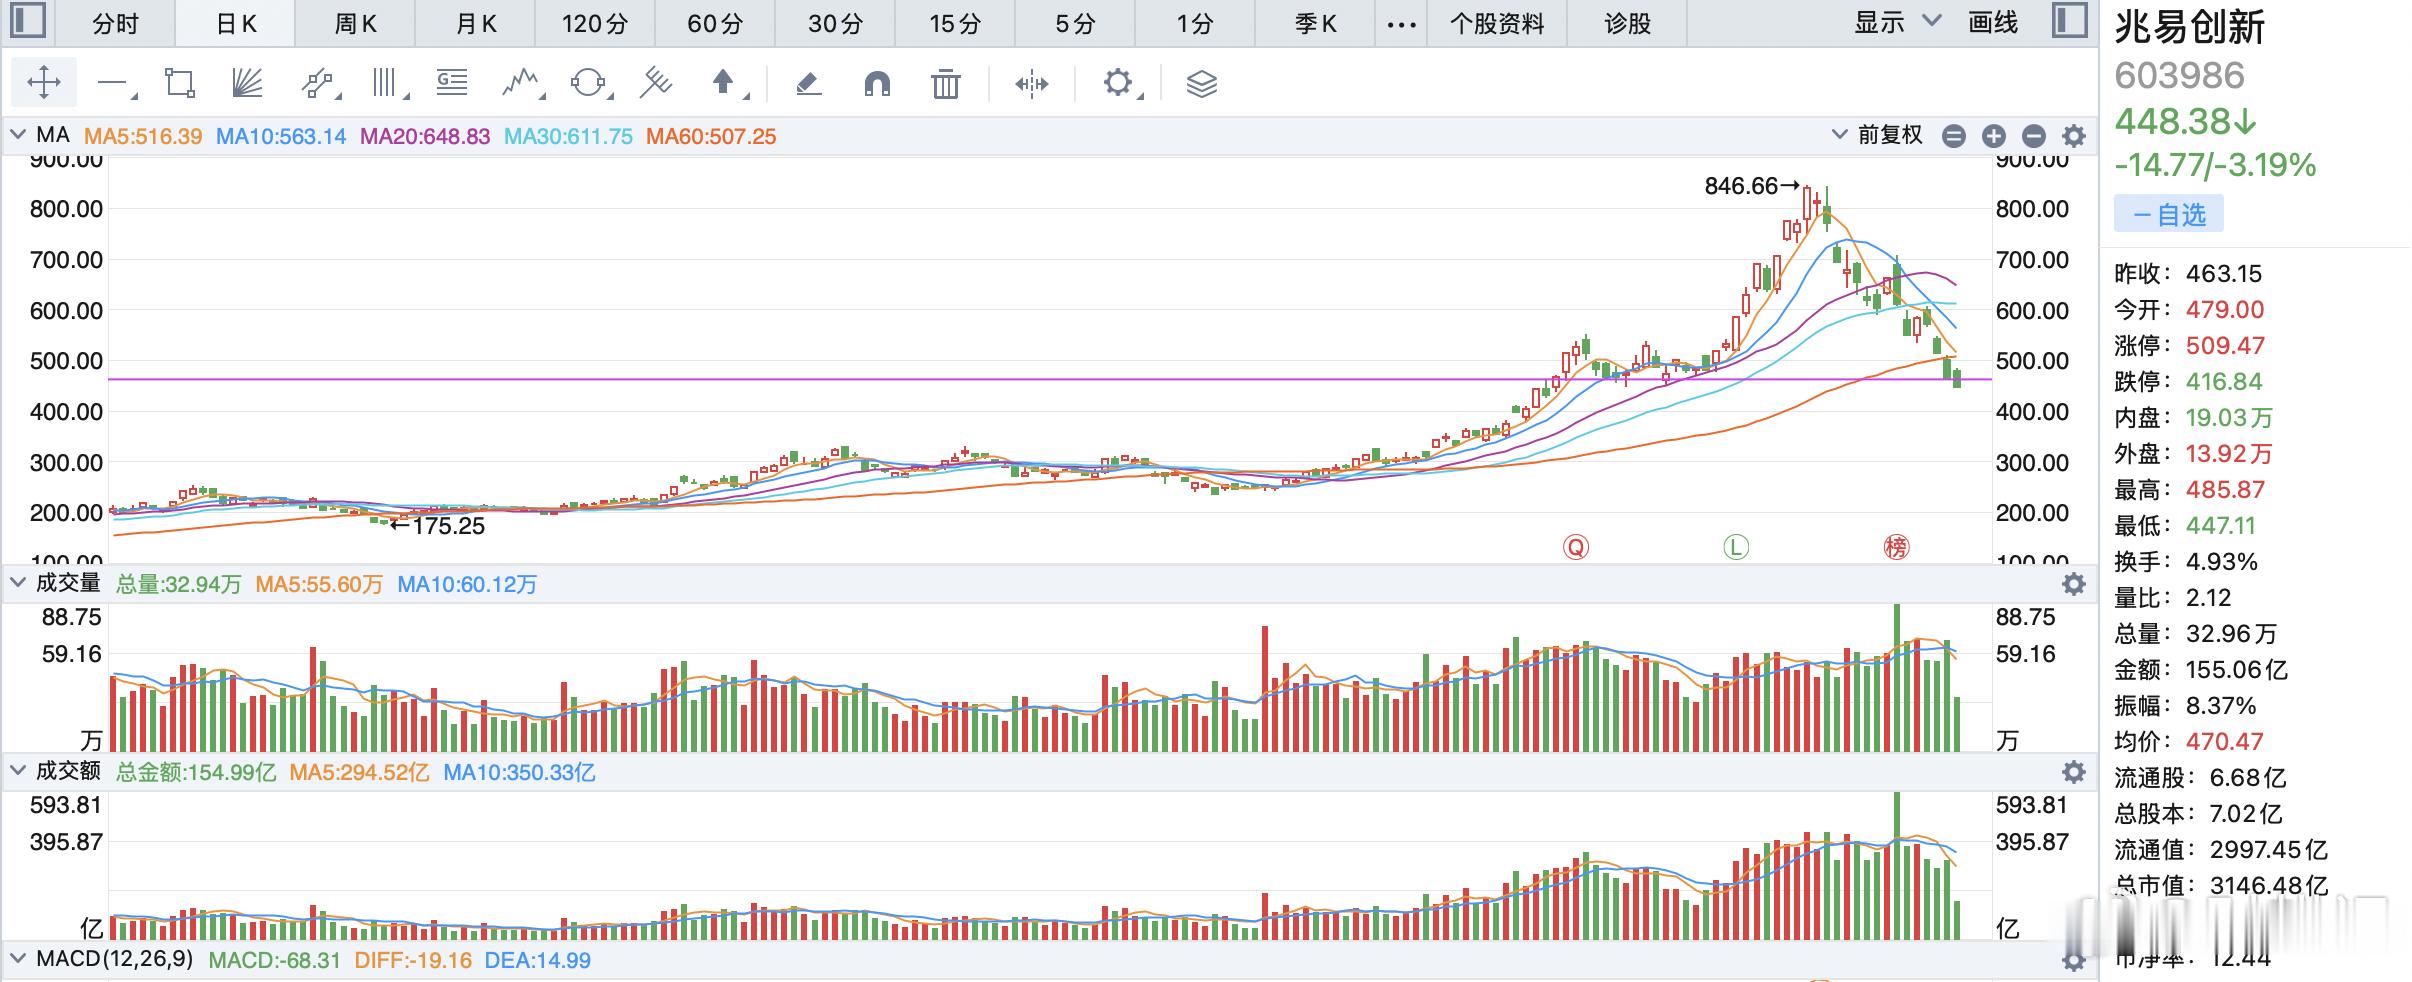Choose the fan lines drawing tool
Screen dimensions: 2412x982
coord(247,83)
